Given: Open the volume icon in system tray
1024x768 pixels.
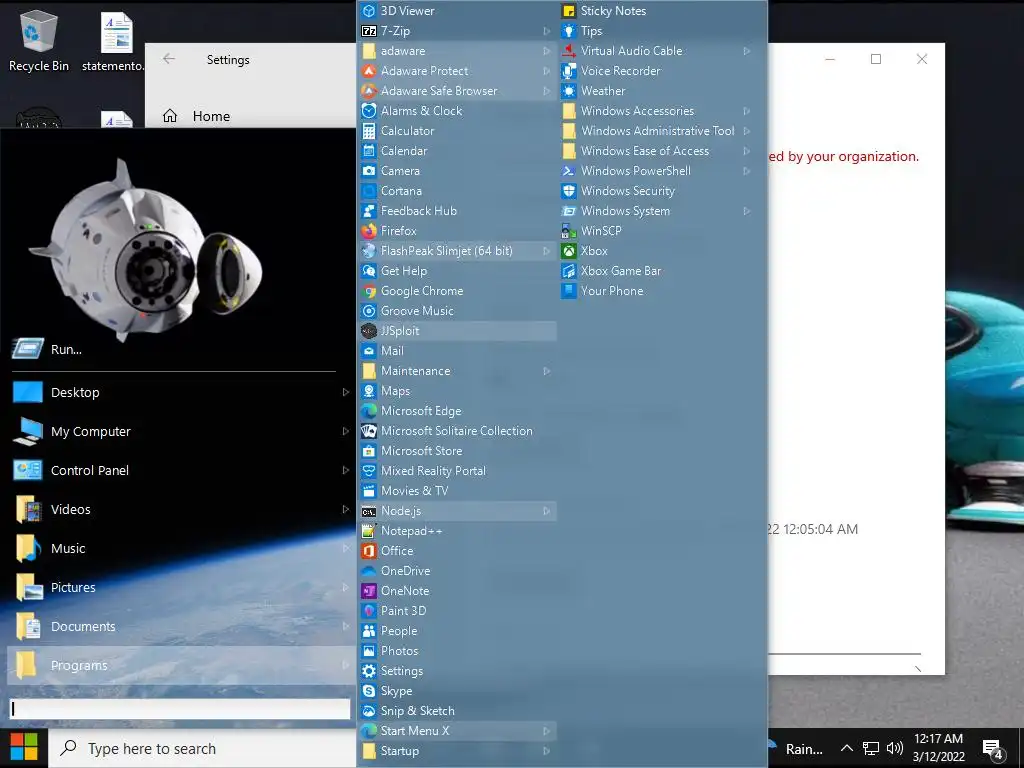Looking at the screenshot, I should click(894, 748).
